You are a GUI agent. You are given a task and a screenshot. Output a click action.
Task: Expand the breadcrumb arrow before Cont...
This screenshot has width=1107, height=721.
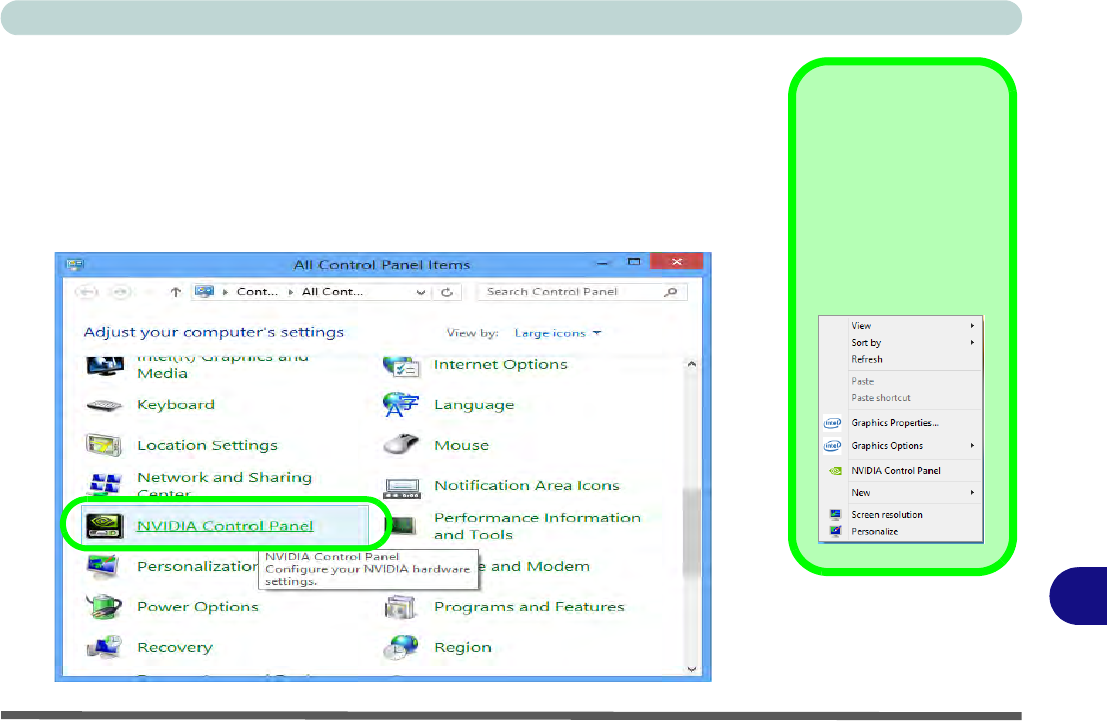click(225, 292)
